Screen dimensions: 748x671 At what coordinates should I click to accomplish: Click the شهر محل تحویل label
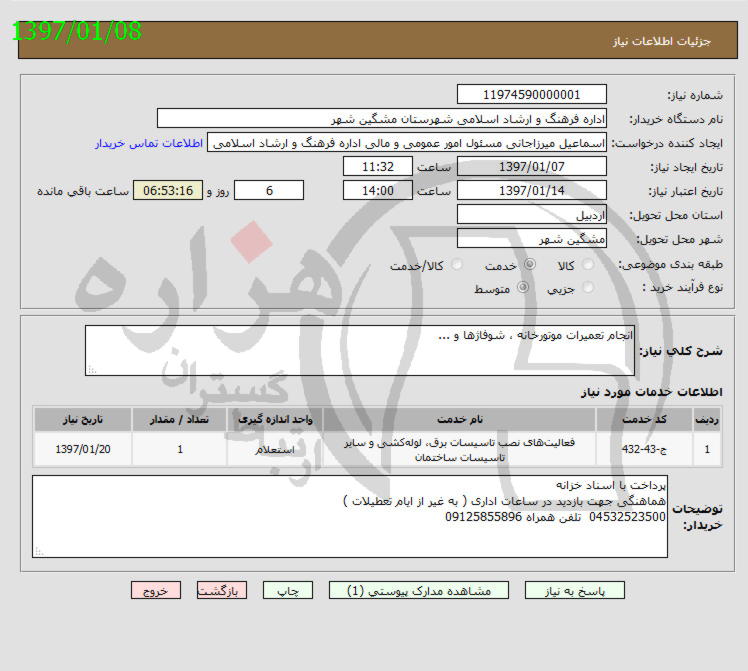click(680, 239)
